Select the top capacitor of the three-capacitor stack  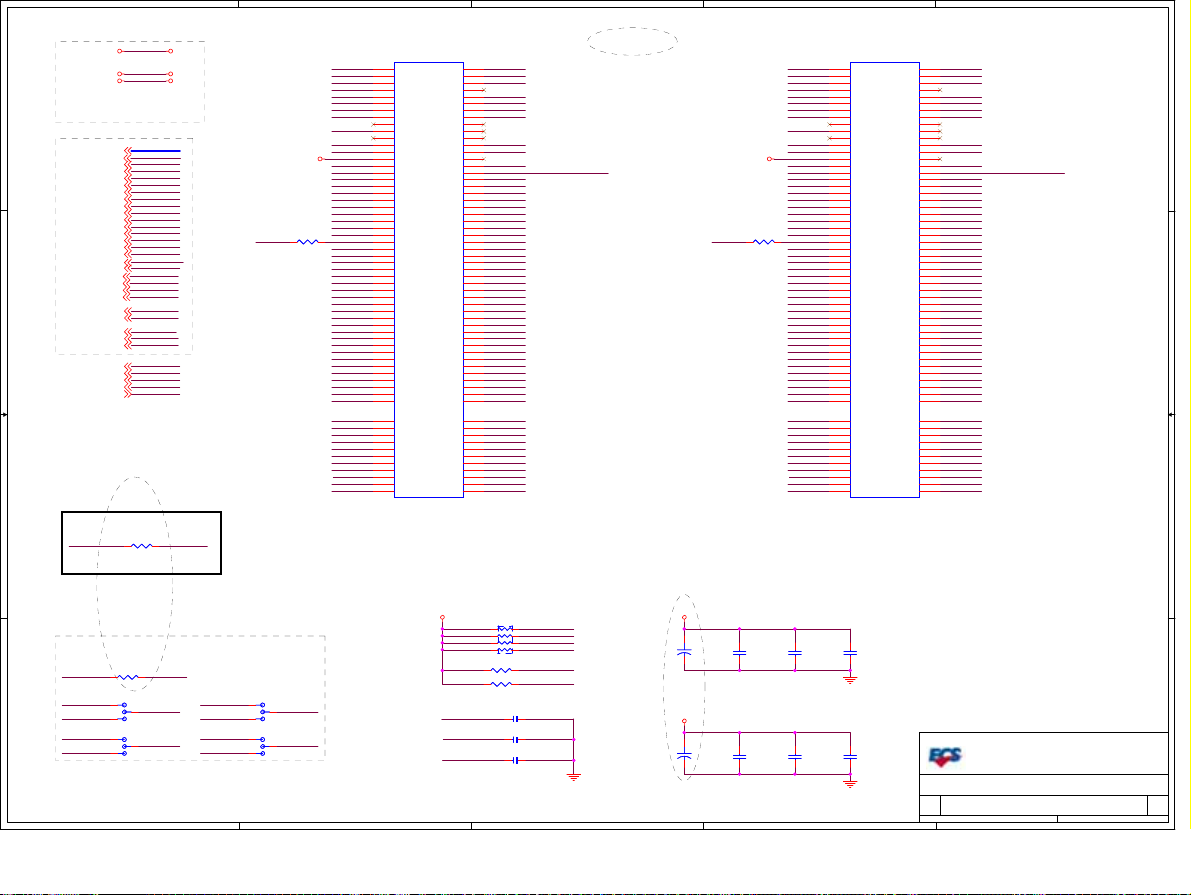pyautogui.click(x=515, y=719)
